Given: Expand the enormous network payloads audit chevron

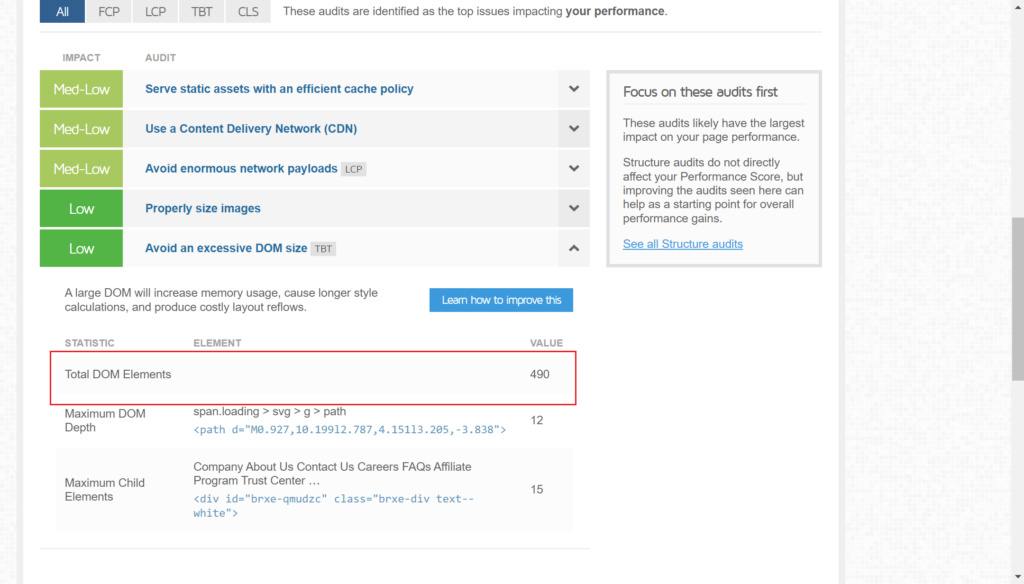Looking at the screenshot, I should 574,169.
